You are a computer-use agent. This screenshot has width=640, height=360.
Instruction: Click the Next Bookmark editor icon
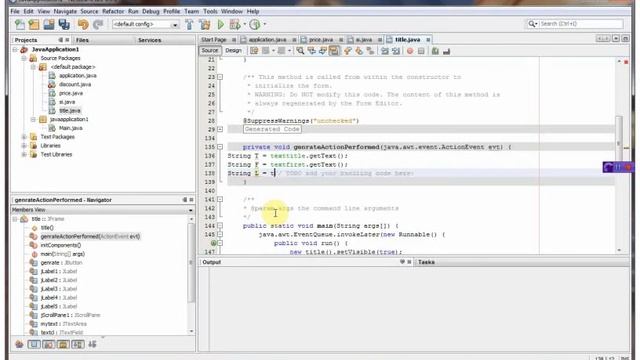pyautogui.click(x=359, y=51)
